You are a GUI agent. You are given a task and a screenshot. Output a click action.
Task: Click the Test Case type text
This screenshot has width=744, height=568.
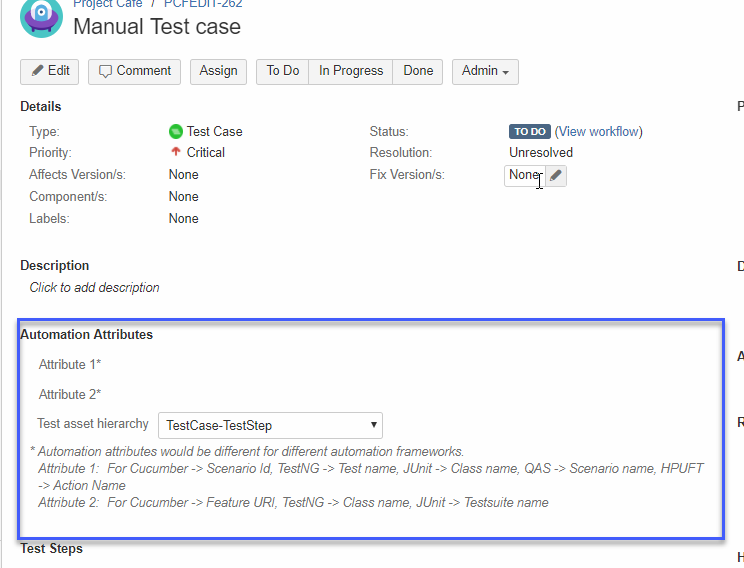pyautogui.click(x=214, y=131)
